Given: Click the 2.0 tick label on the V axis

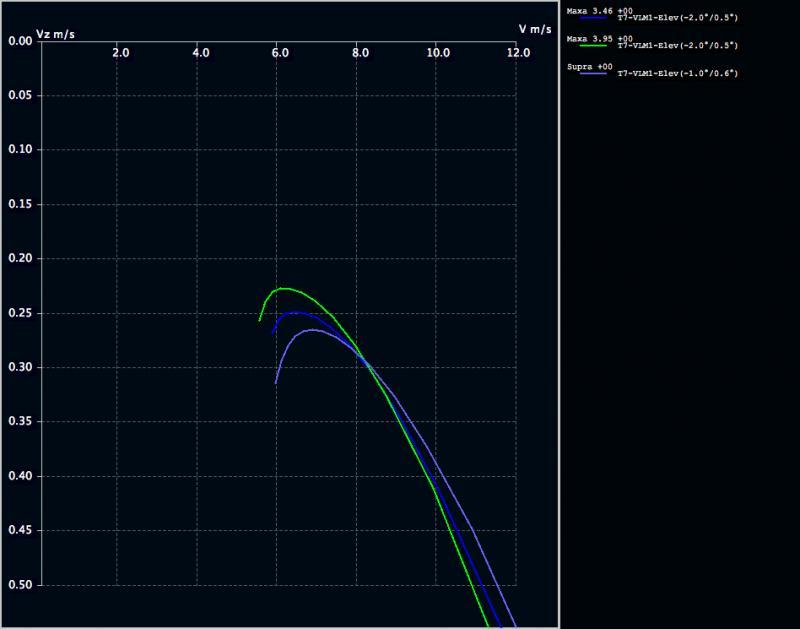Looking at the screenshot, I should click(x=120, y=52).
